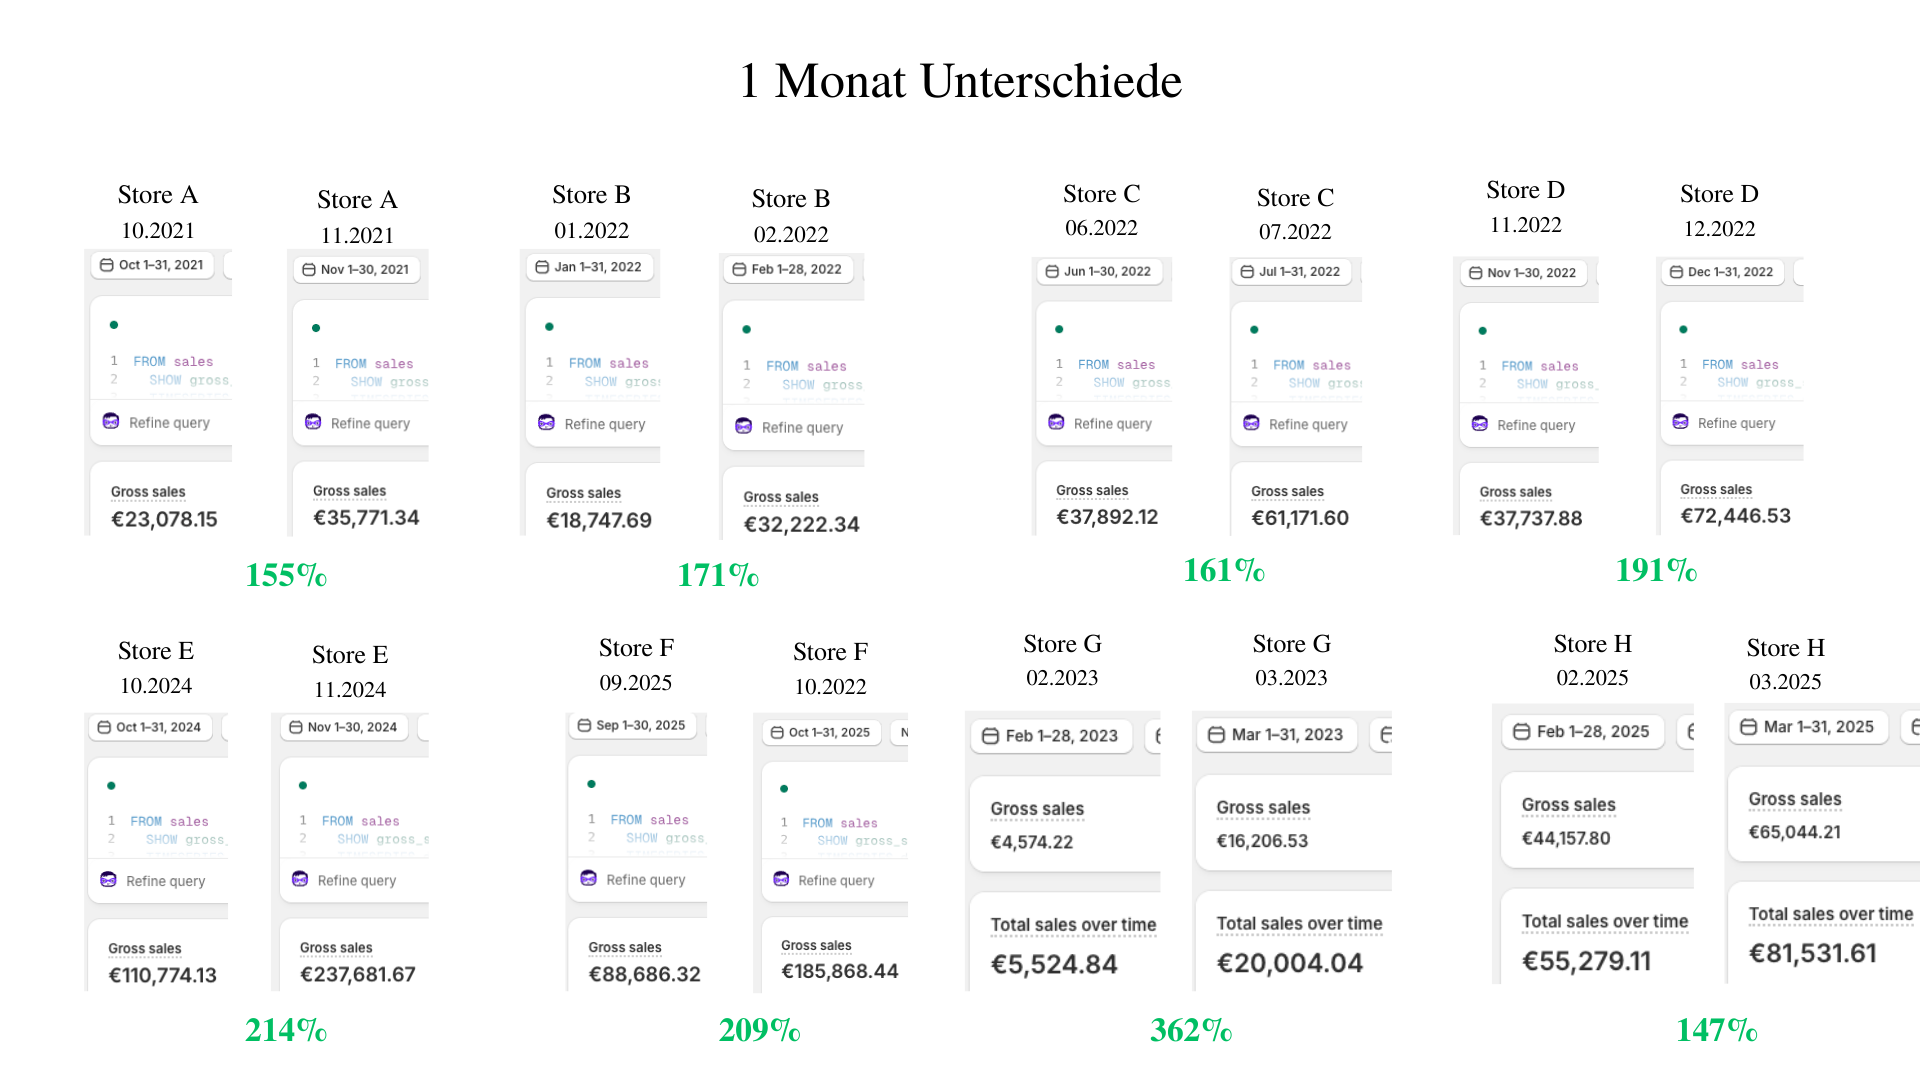The height and width of the screenshot is (1080, 1920).
Task: Click the Refine query icon under Store F 09.2025
Action: (589, 878)
